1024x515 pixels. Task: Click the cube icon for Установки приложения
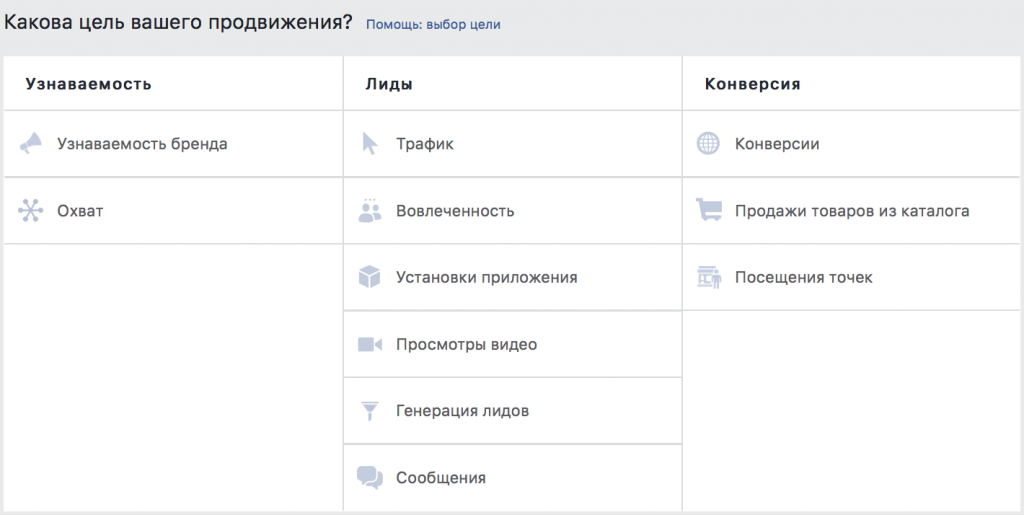tap(370, 277)
